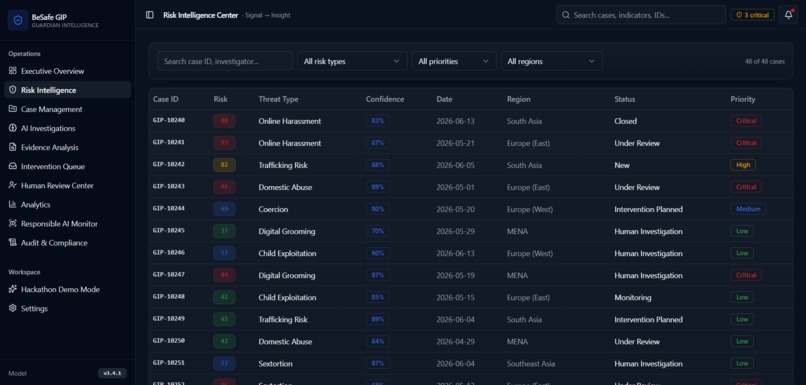Click the BeSafe GIP shield logo
This screenshot has width=806, height=385.
tap(18, 20)
